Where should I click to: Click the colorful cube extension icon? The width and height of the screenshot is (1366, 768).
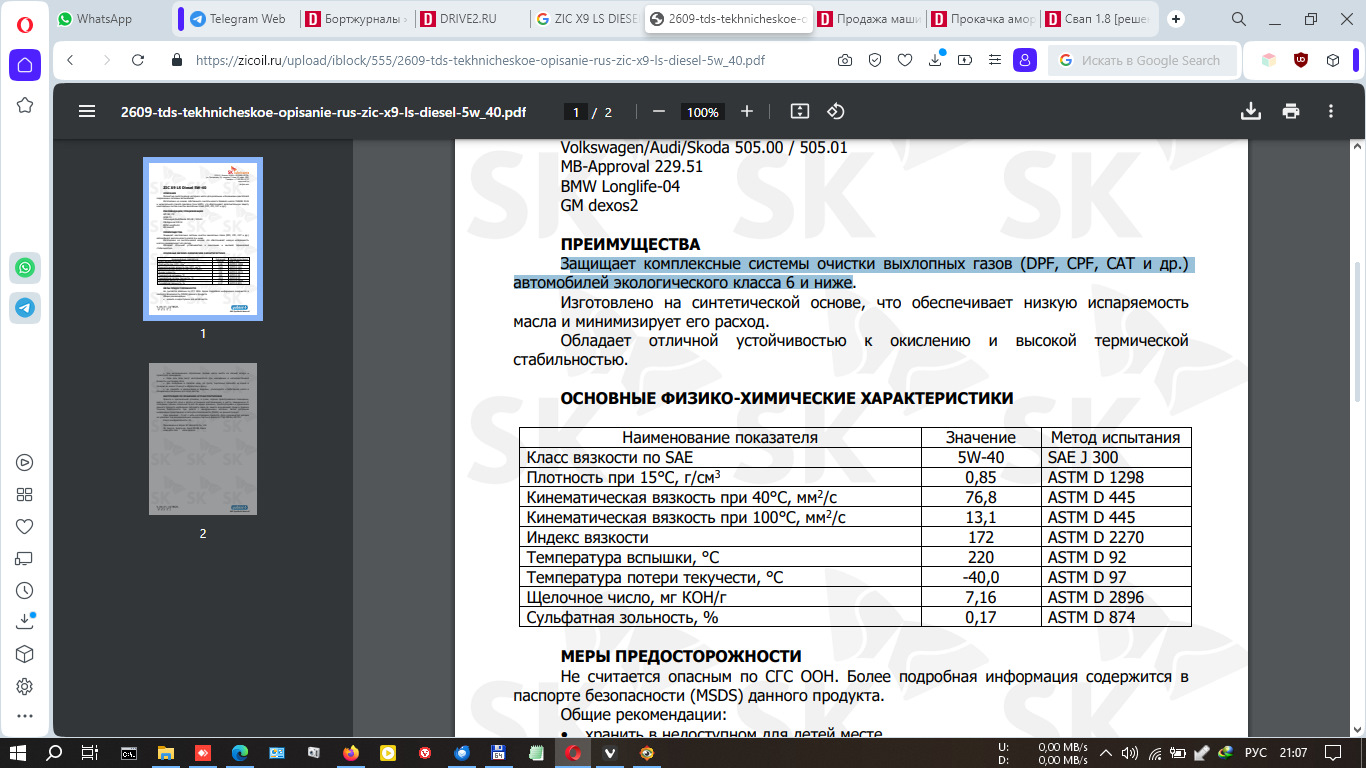coord(1269,60)
